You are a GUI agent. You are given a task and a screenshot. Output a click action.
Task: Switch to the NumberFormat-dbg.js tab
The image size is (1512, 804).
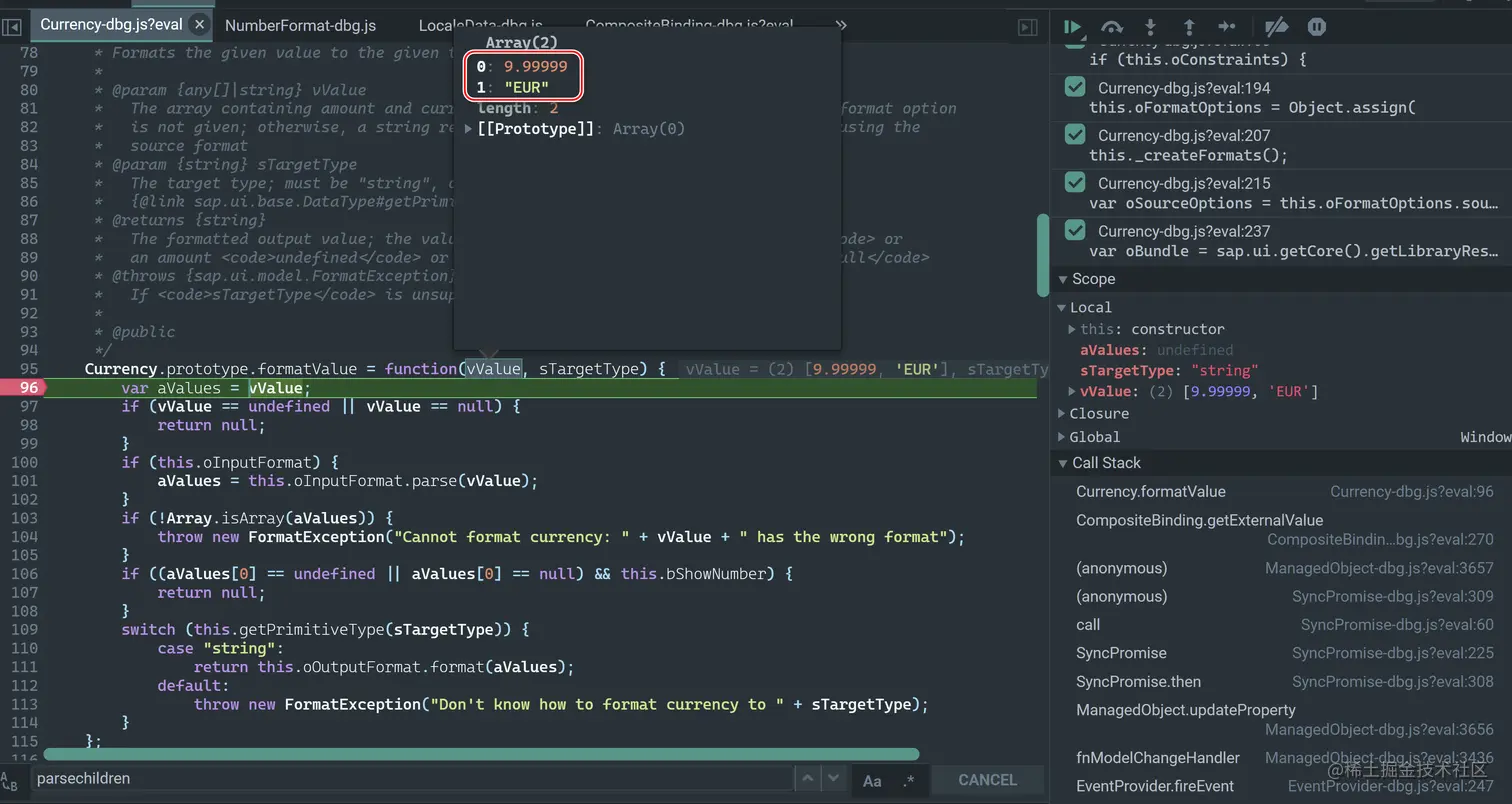coord(301,25)
